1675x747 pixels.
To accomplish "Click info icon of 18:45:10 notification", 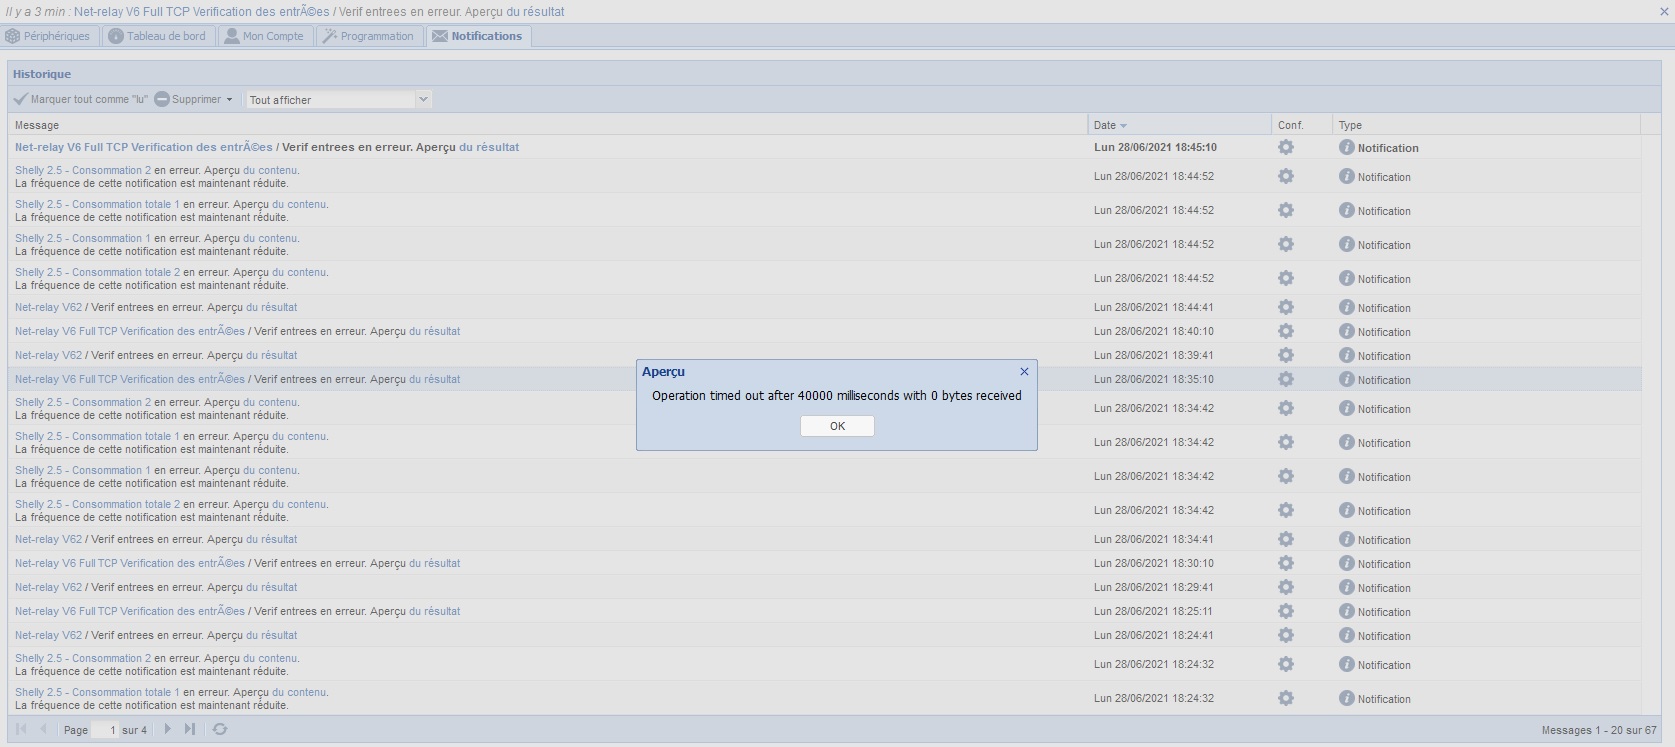I will click(1347, 147).
